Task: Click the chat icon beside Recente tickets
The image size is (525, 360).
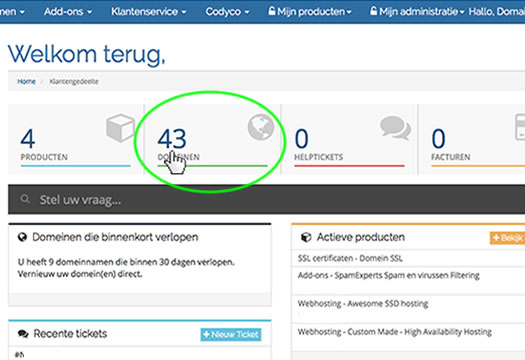Action: pos(23,334)
